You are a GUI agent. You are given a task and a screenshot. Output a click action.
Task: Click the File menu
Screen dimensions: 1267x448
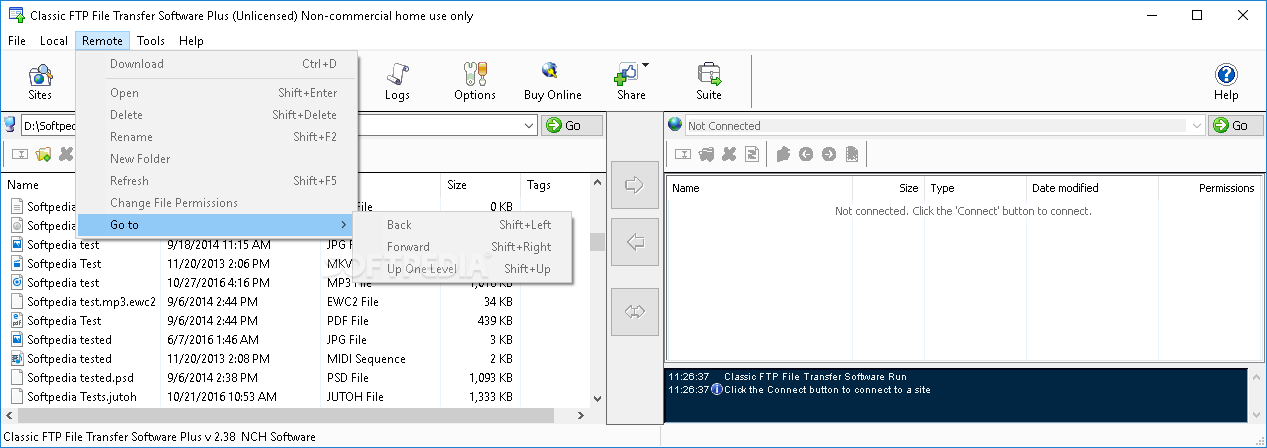[x=16, y=41]
